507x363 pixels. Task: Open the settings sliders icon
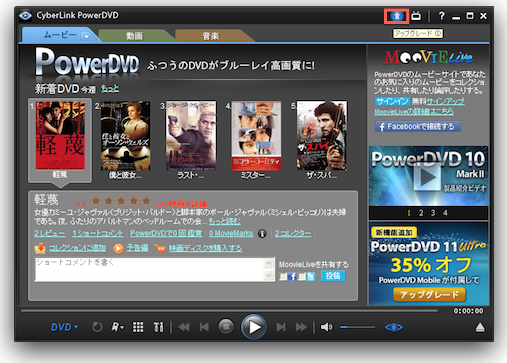[x=158, y=327]
